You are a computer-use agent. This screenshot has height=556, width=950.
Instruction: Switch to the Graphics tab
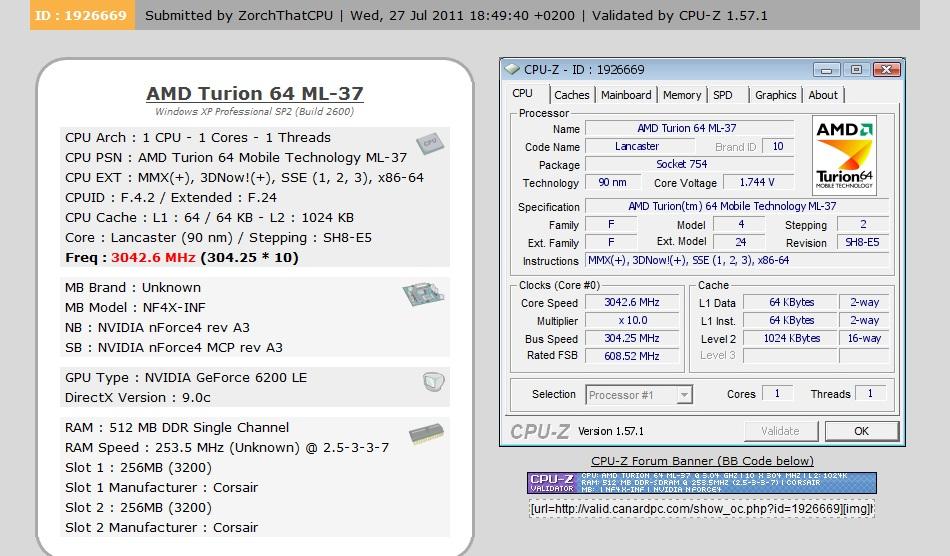tap(776, 95)
